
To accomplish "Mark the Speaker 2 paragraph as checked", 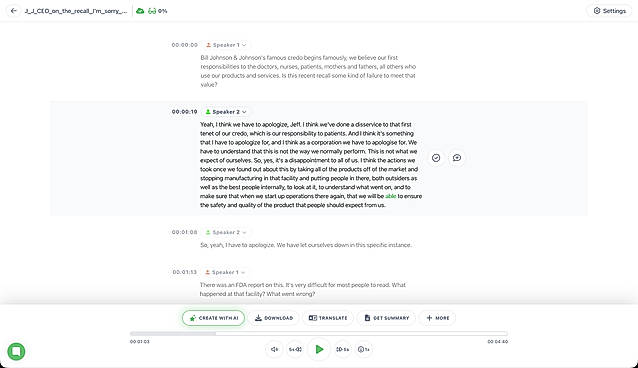I will [436, 158].
